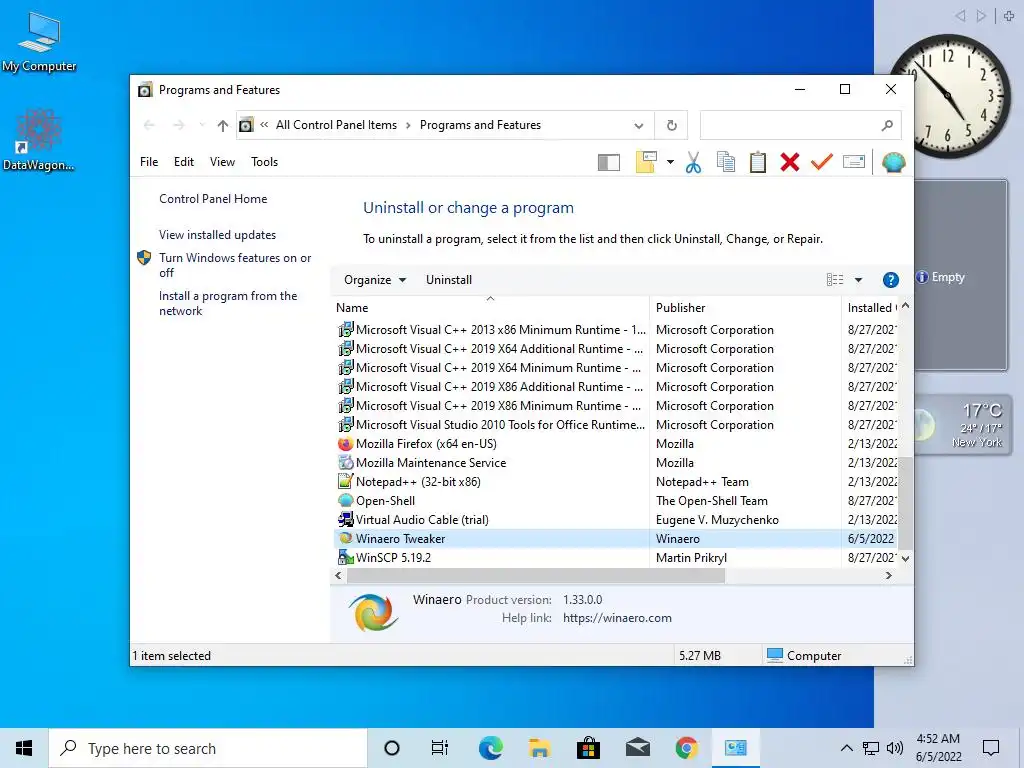Launch Google Chrome from taskbar

(686, 748)
